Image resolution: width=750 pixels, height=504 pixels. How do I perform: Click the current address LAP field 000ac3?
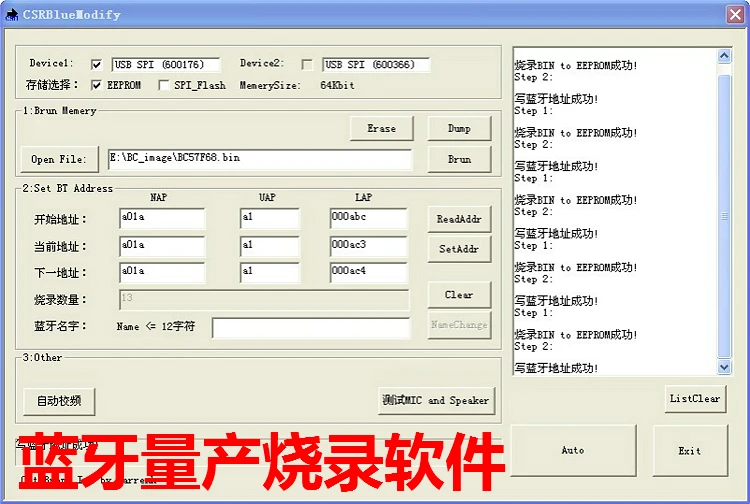369,246
